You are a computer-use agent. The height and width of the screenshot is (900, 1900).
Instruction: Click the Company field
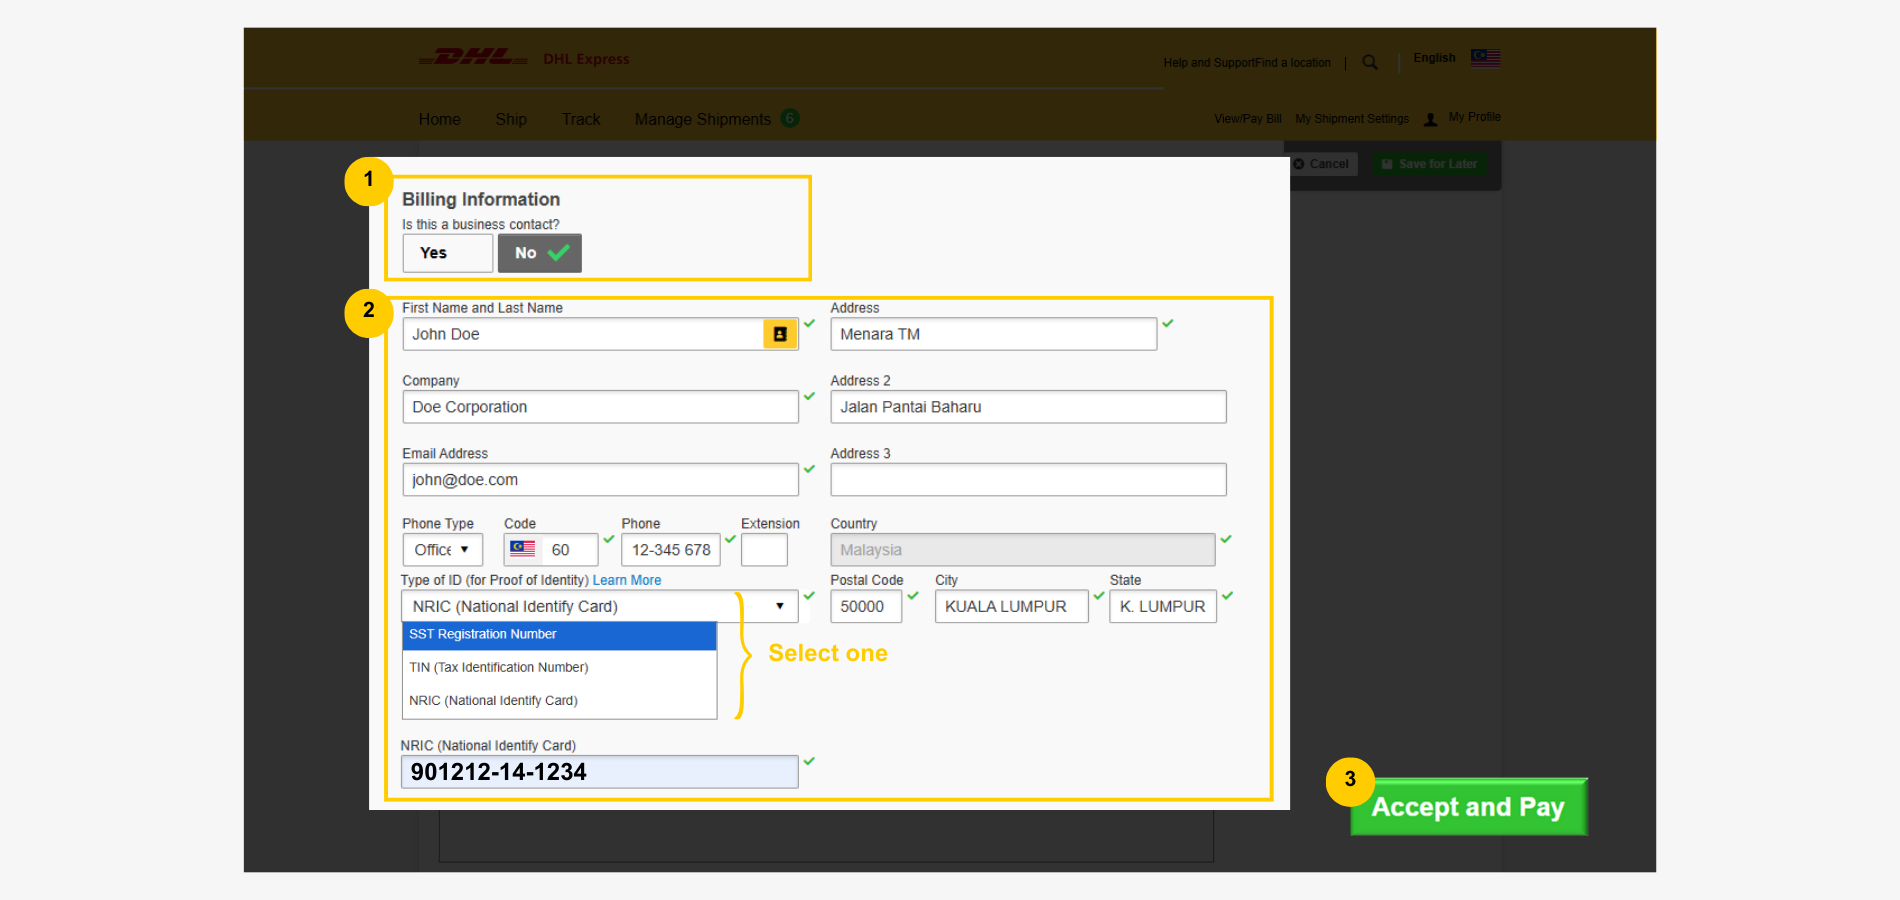pos(600,407)
